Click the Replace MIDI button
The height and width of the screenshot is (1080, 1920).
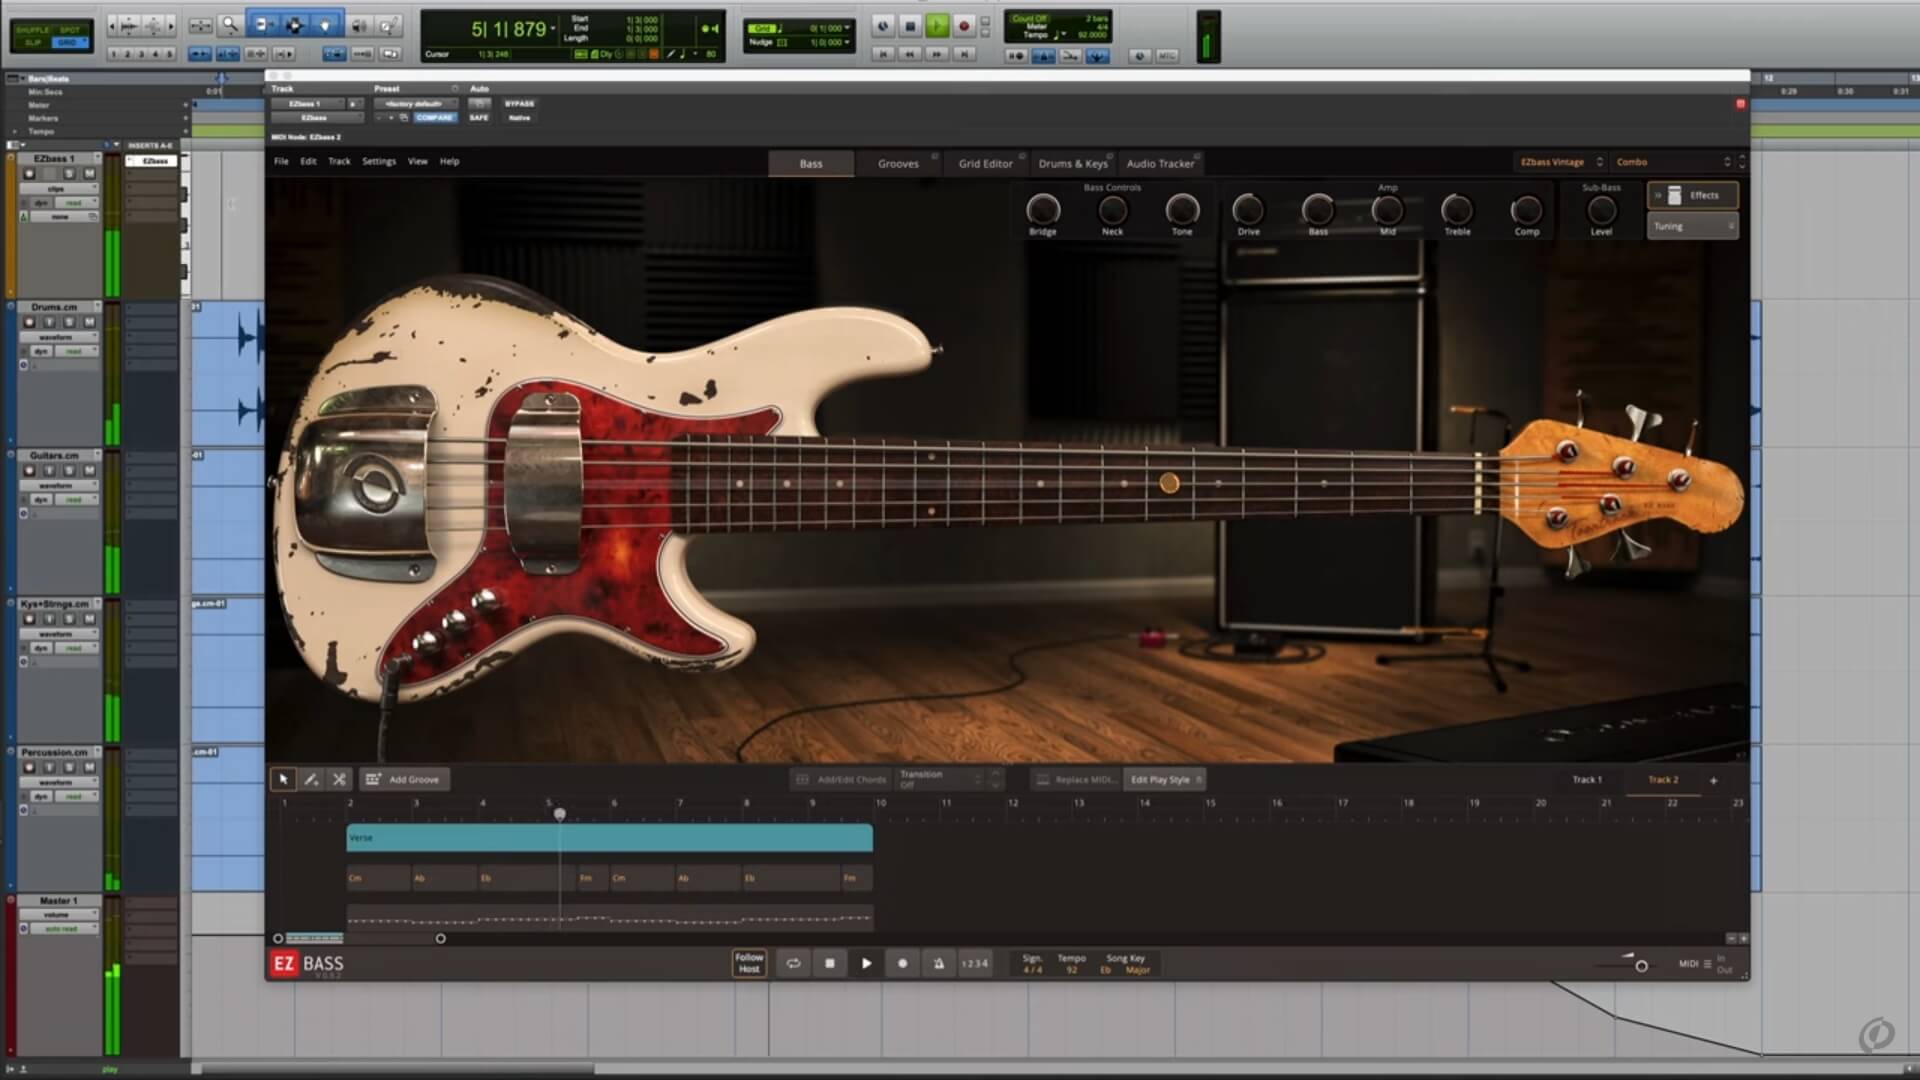tap(1074, 779)
